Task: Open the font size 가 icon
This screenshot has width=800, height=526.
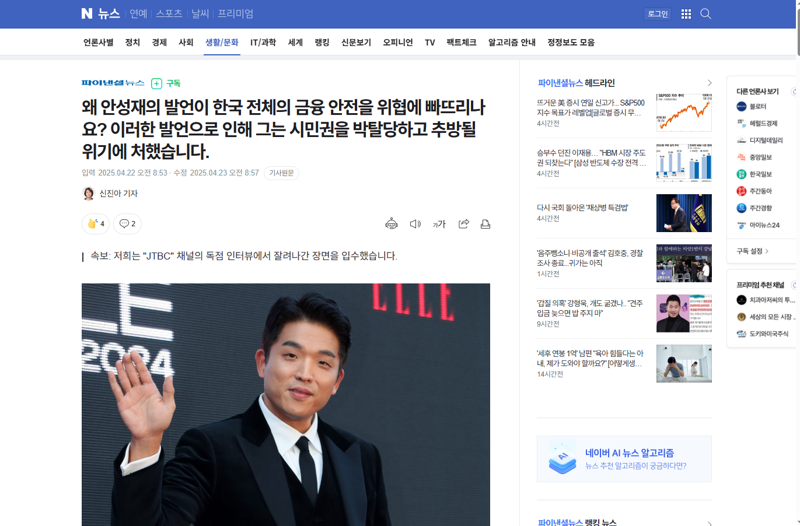Action: pyautogui.click(x=439, y=223)
